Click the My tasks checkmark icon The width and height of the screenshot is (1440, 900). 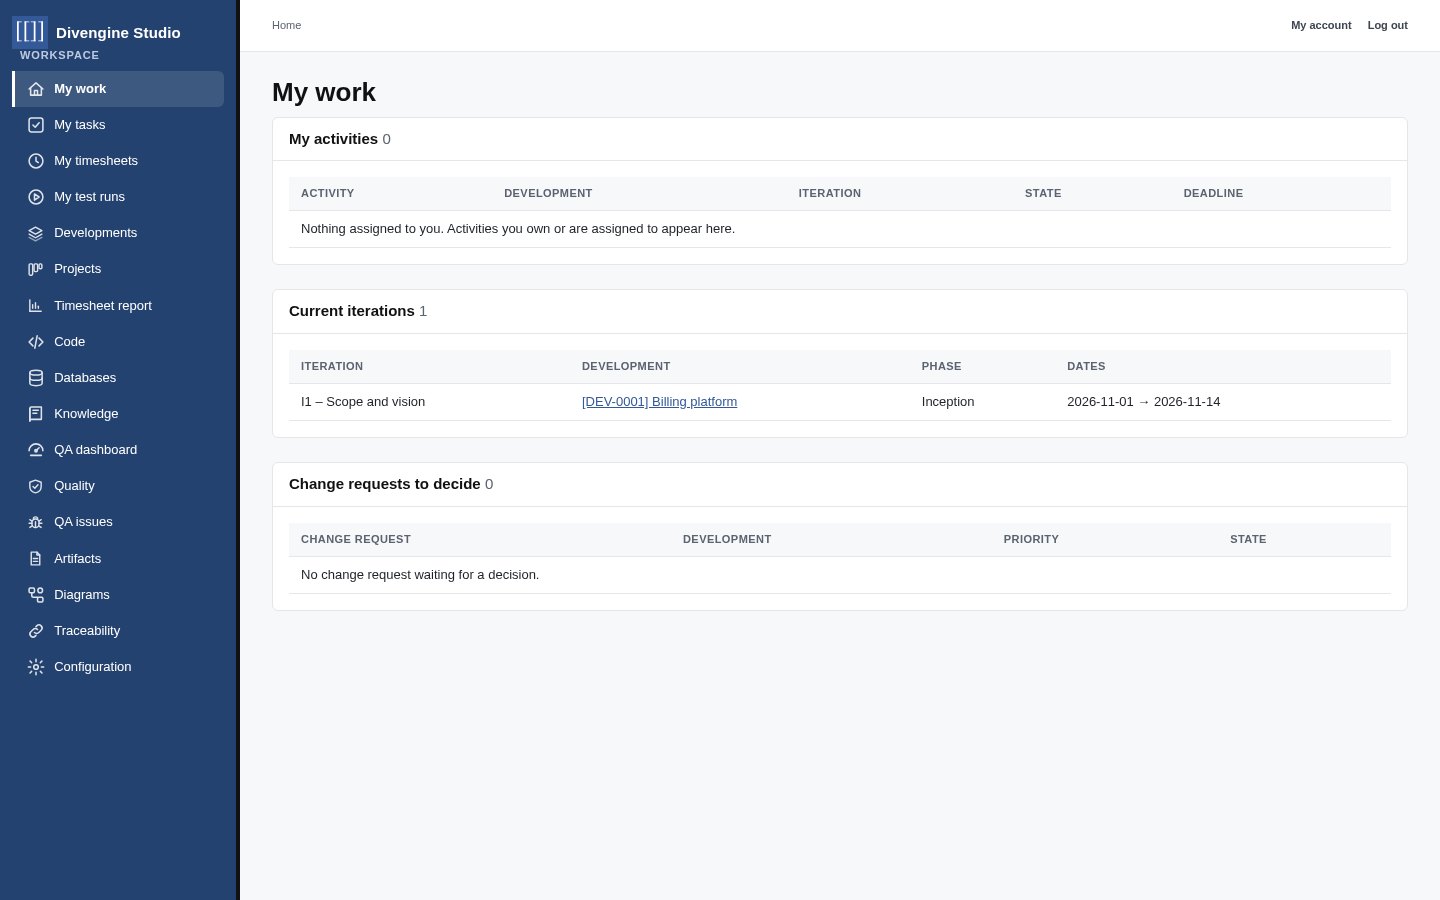[36, 125]
